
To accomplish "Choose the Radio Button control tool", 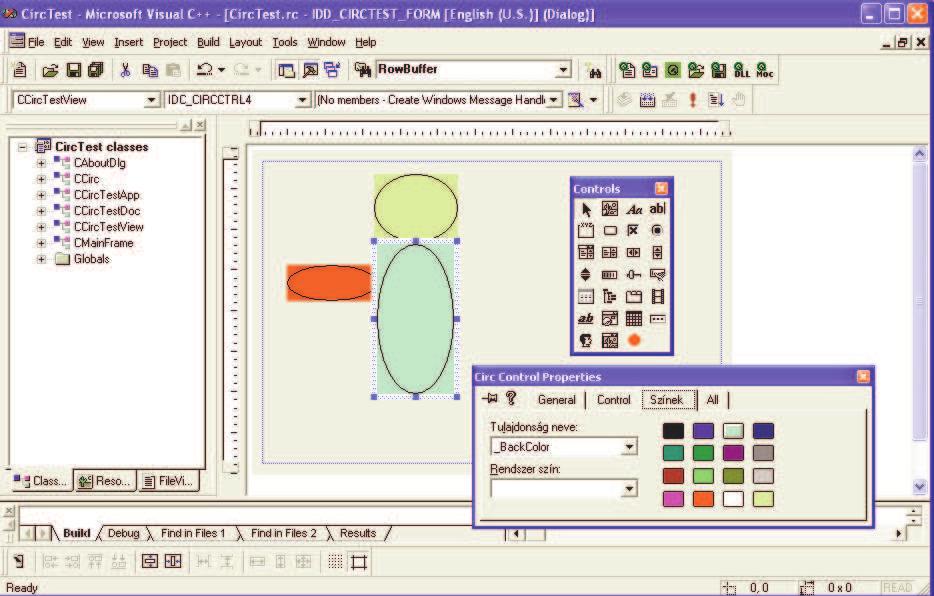I will (x=657, y=231).
